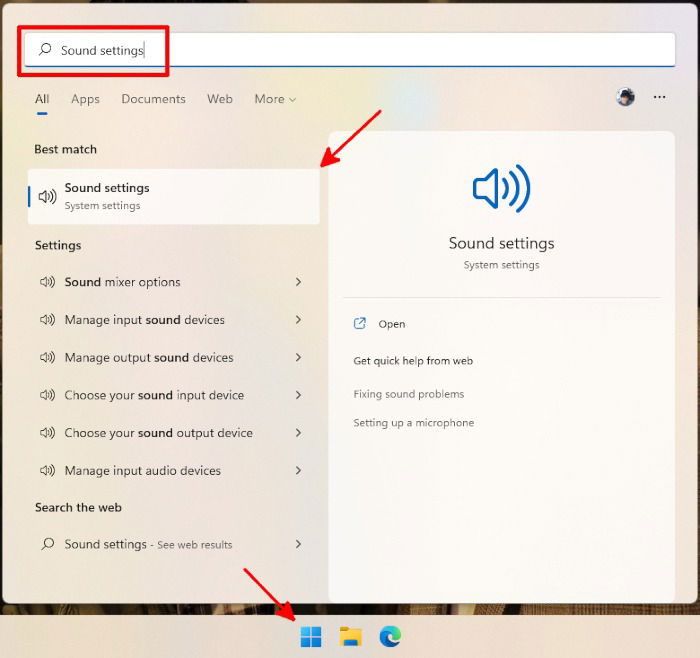This screenshot has height=658, width=700.
Task: Click speaker icon beside Choose your sound input device
Action: (47, 395)
